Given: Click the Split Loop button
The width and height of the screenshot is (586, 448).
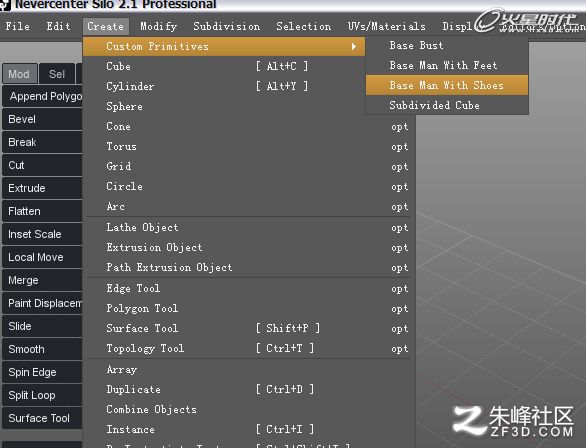Looking at the screenshot, I should point(42,395).
